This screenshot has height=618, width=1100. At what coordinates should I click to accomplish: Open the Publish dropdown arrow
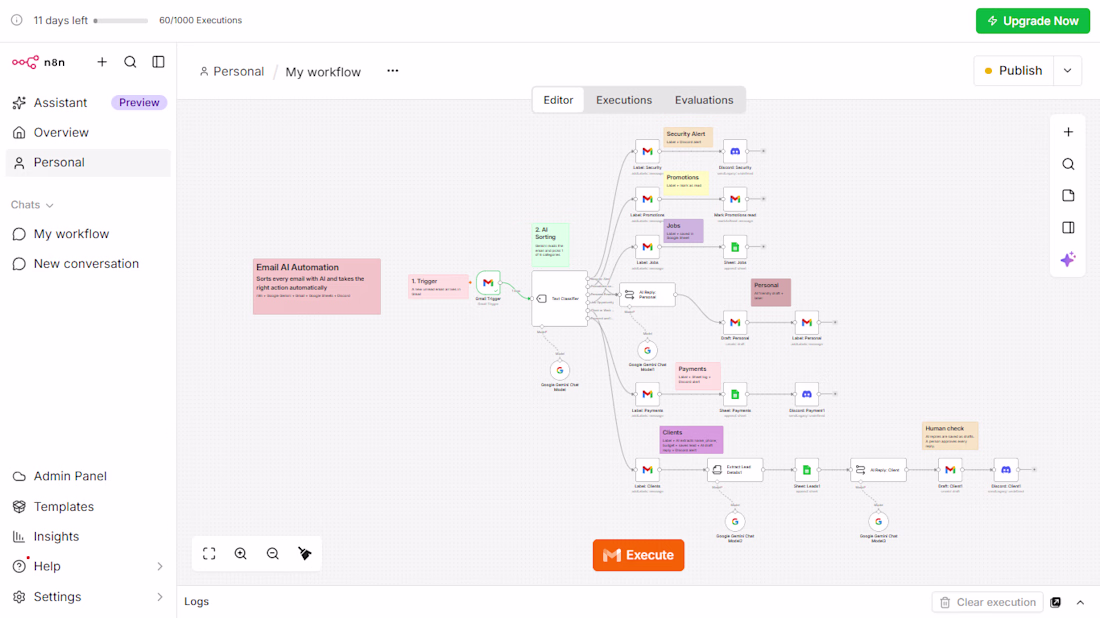1067,71
